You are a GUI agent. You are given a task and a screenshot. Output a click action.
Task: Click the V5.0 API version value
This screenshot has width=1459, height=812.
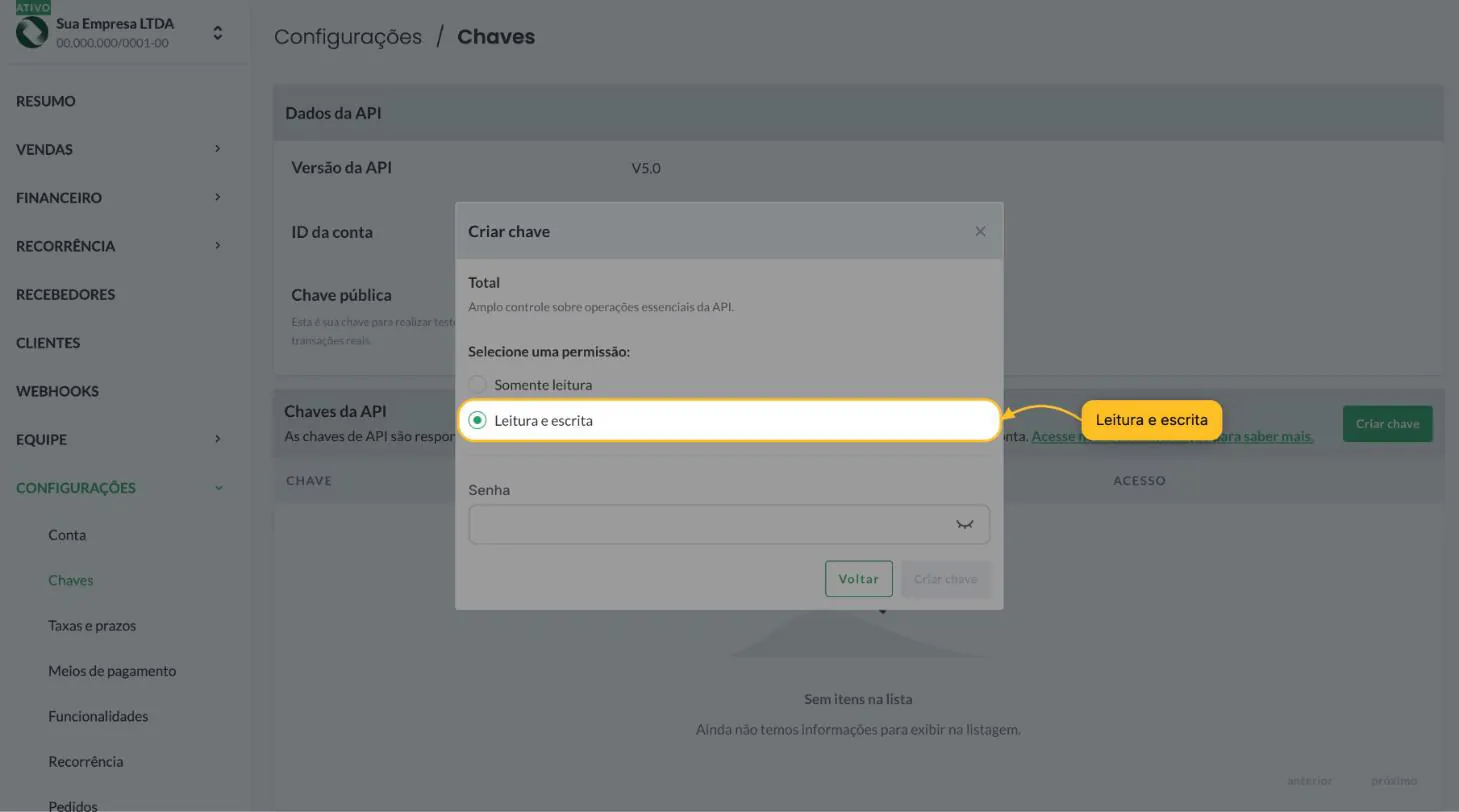(x=646, y=168)
